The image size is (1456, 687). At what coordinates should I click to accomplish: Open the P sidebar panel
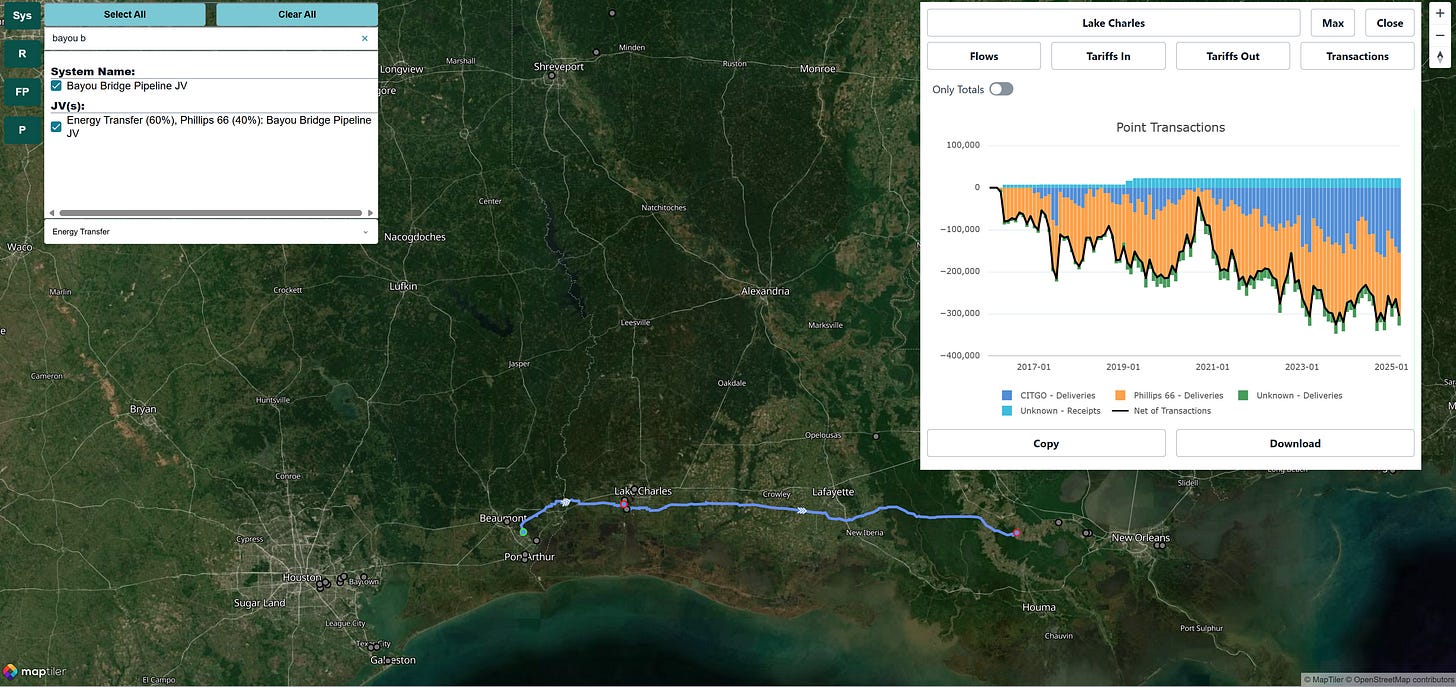21,130
